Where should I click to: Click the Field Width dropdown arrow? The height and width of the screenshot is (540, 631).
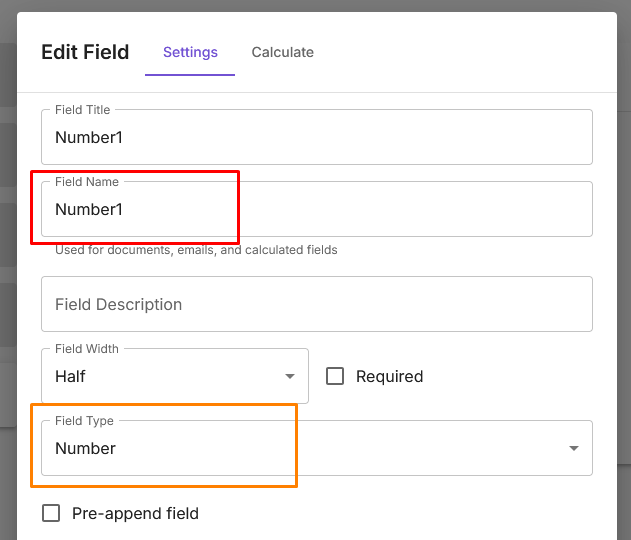coord(290,377)
